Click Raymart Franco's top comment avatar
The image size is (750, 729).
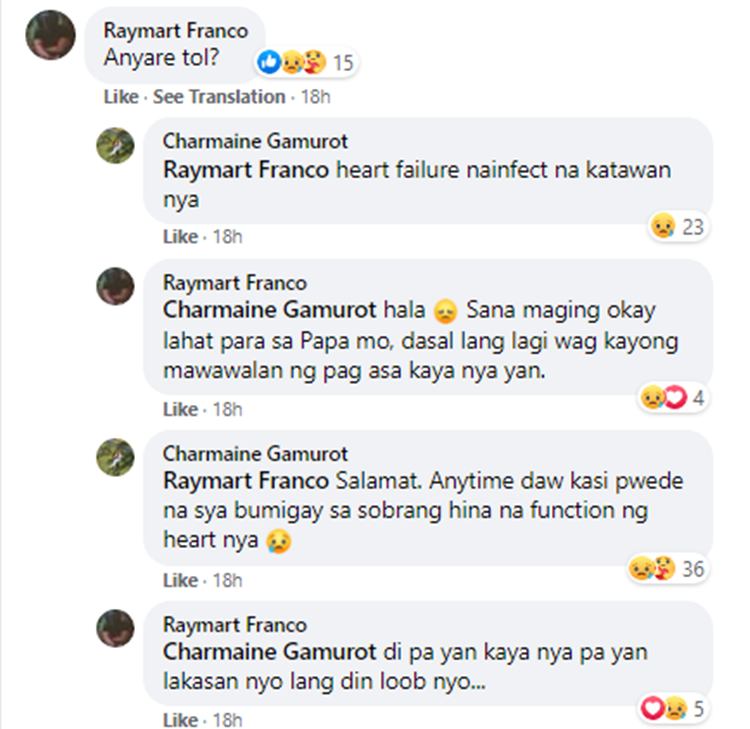tap(51, 35)
